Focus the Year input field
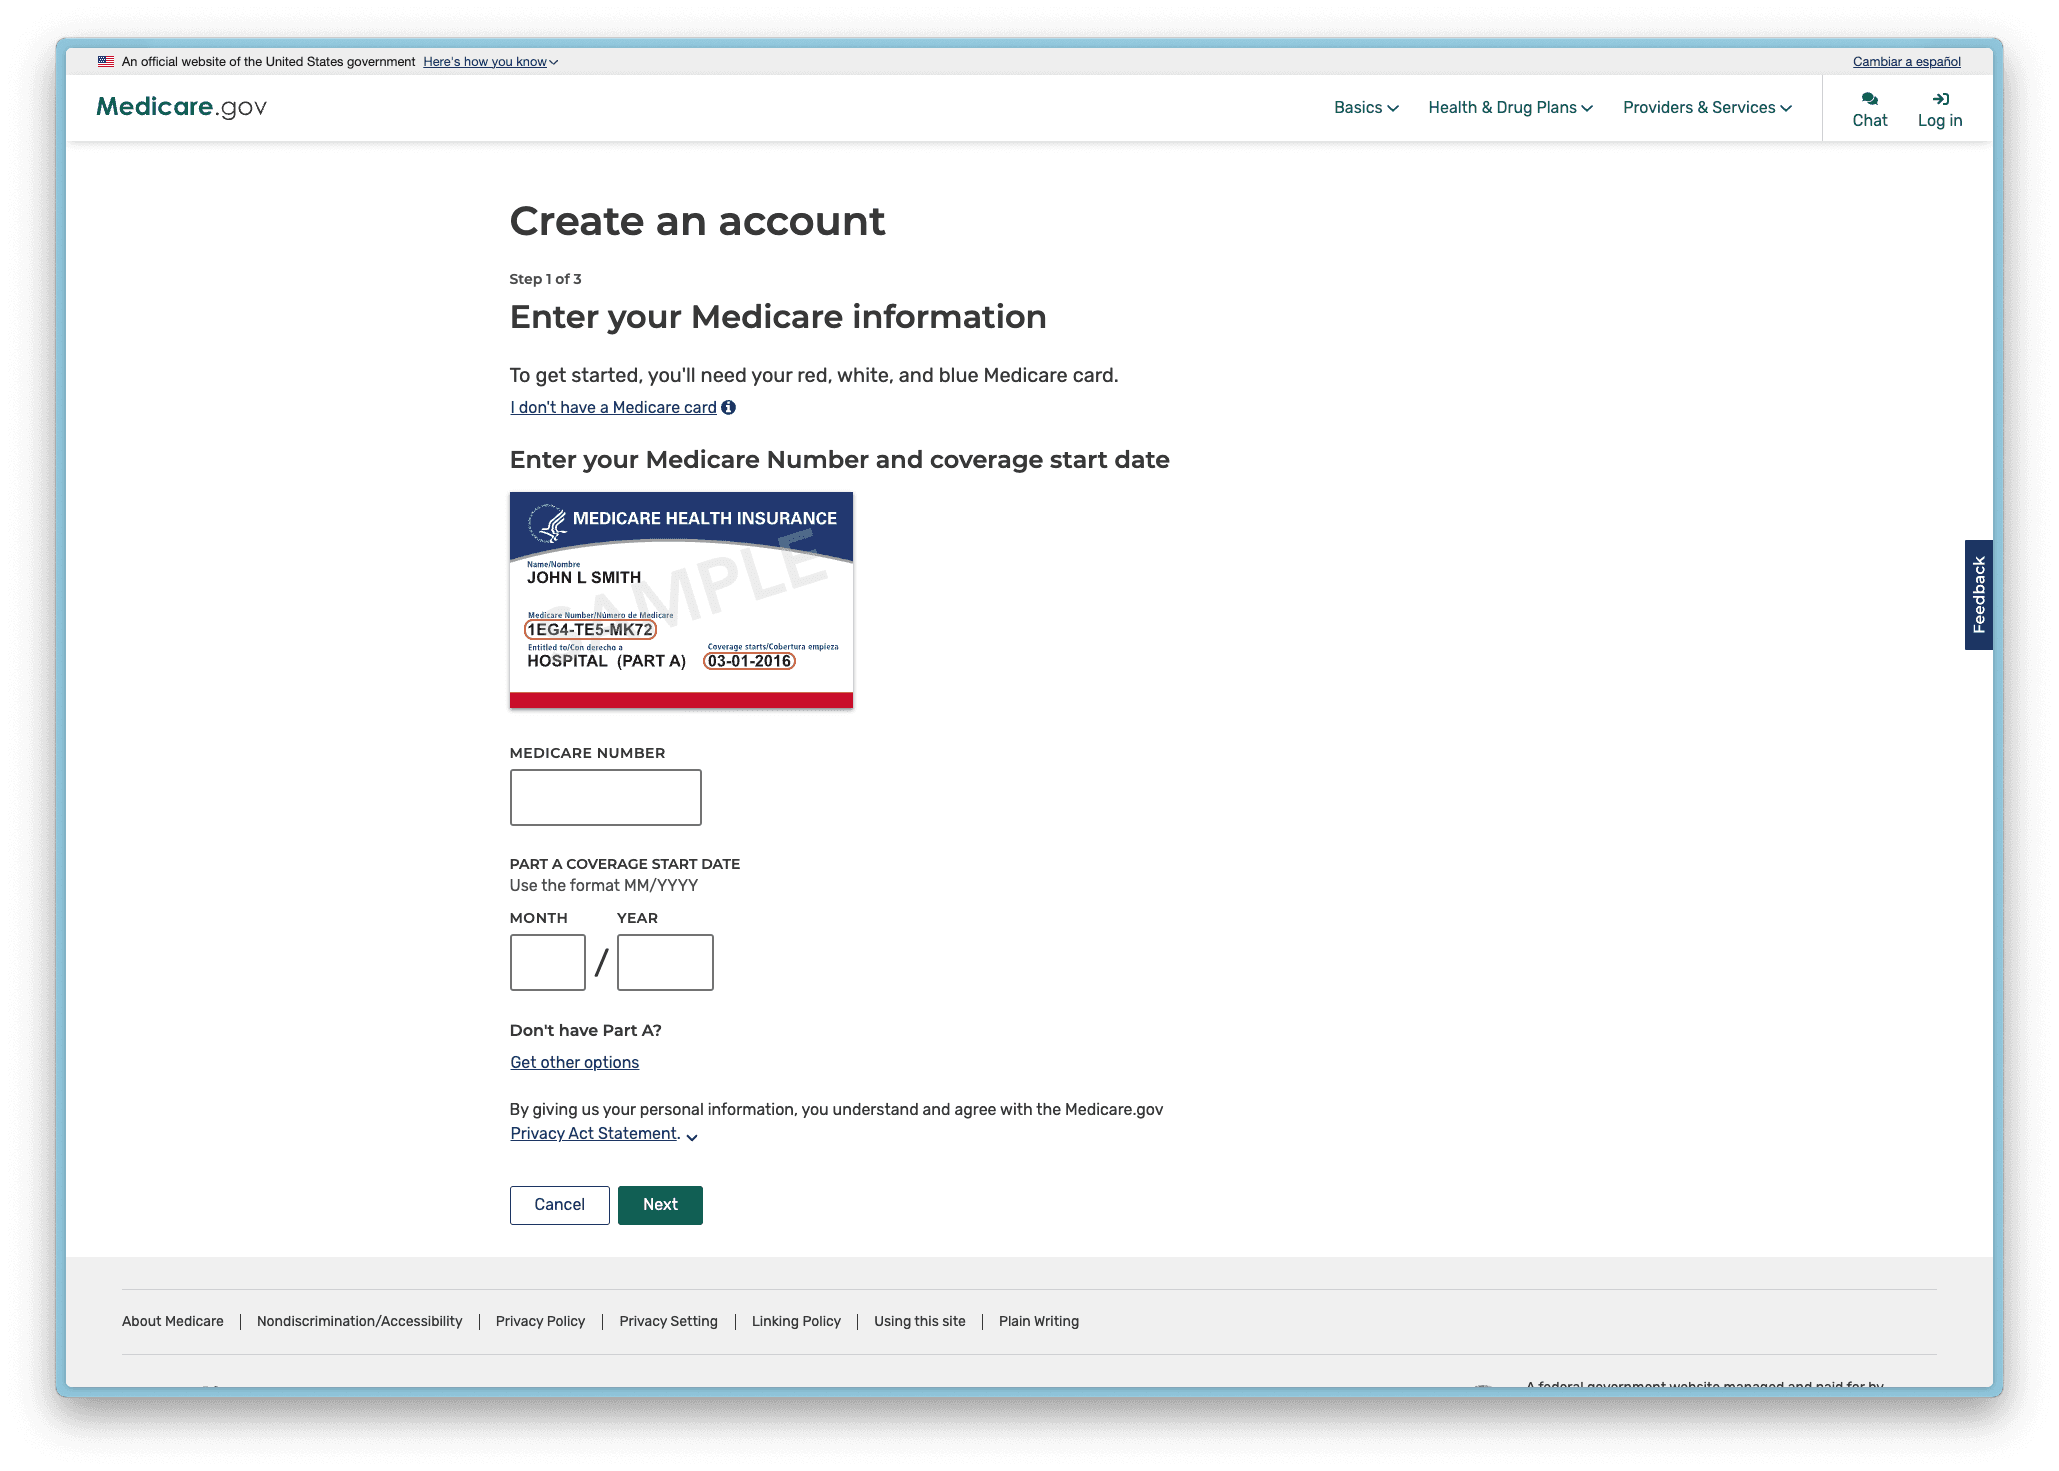This screenshot has width=2059, height=1471. tap(665, 962)
